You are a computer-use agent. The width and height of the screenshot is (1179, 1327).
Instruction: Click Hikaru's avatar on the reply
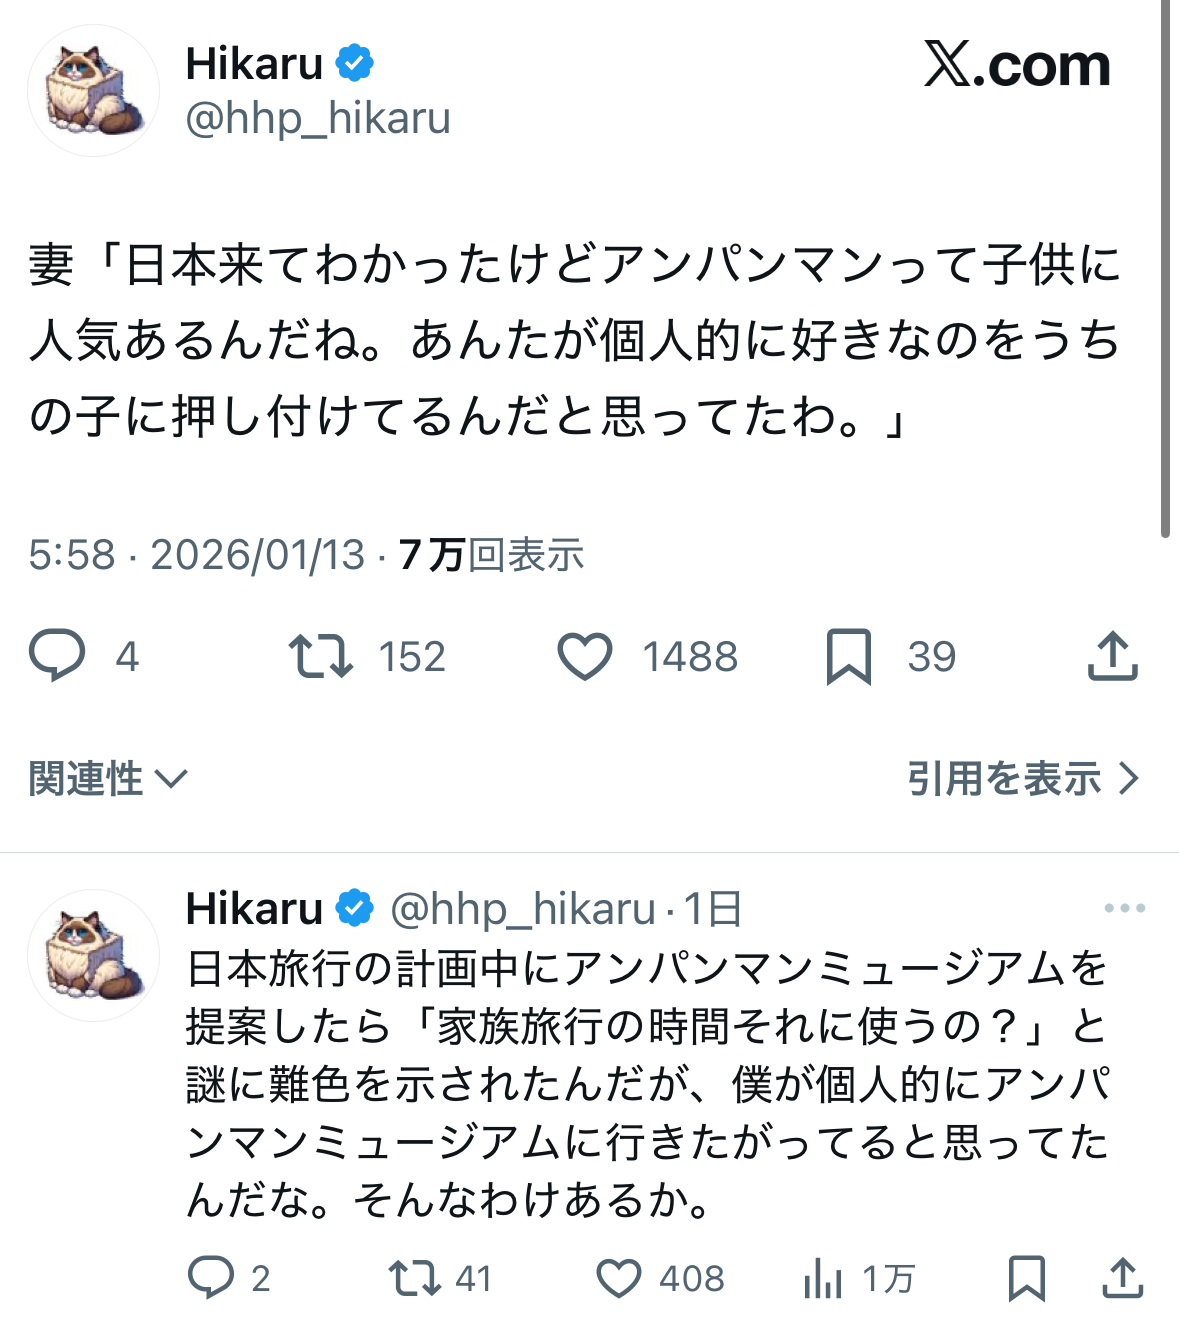click(x=93, y=955)
